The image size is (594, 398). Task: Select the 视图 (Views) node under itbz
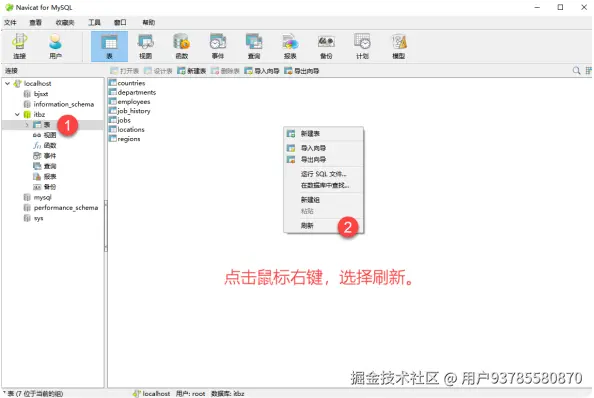(x=50, y=135)
